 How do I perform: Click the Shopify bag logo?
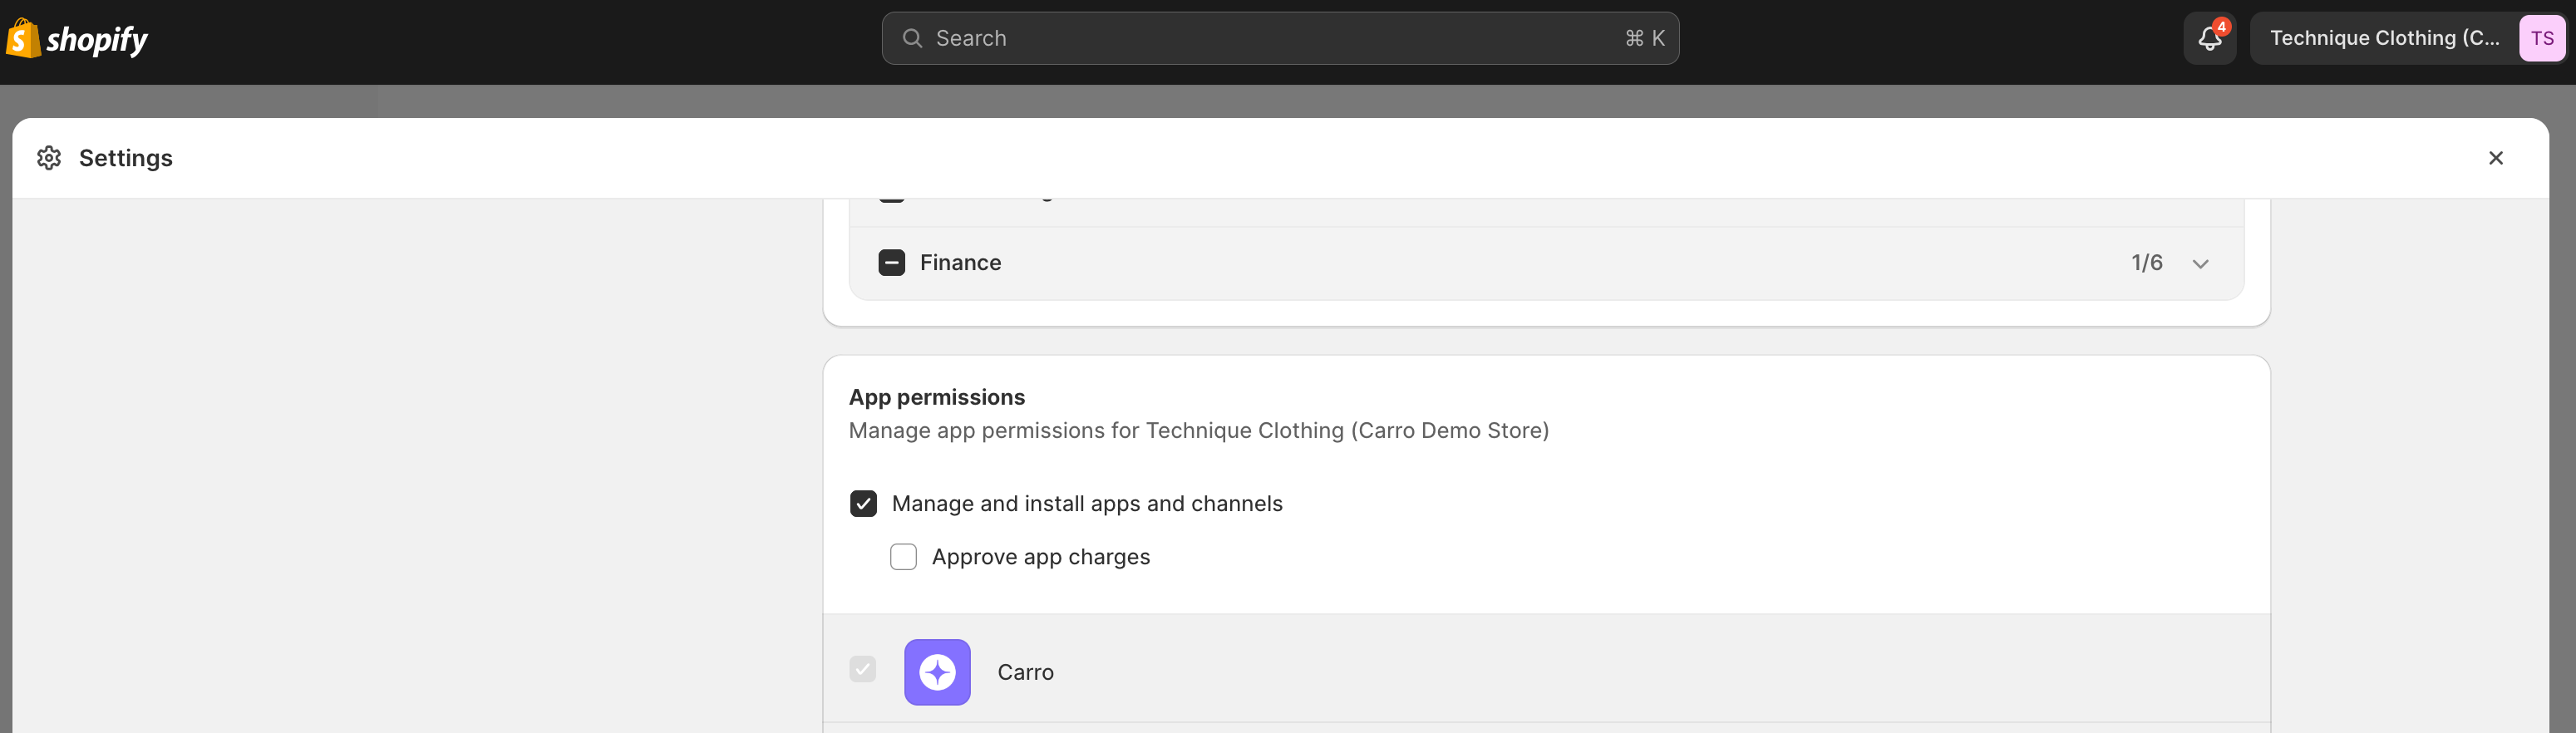(22, 39)
